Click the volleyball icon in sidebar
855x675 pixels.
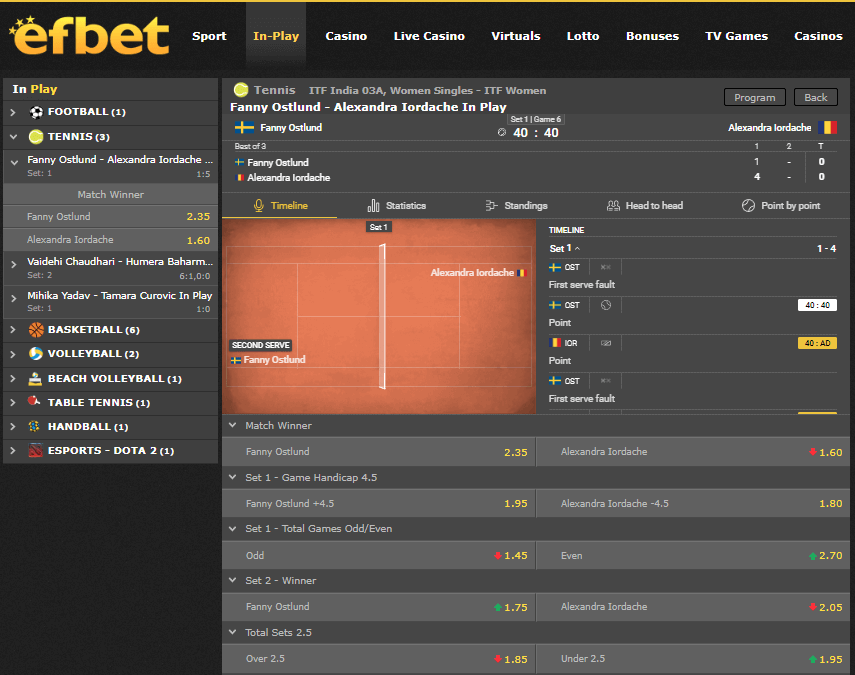pos(36,353)
